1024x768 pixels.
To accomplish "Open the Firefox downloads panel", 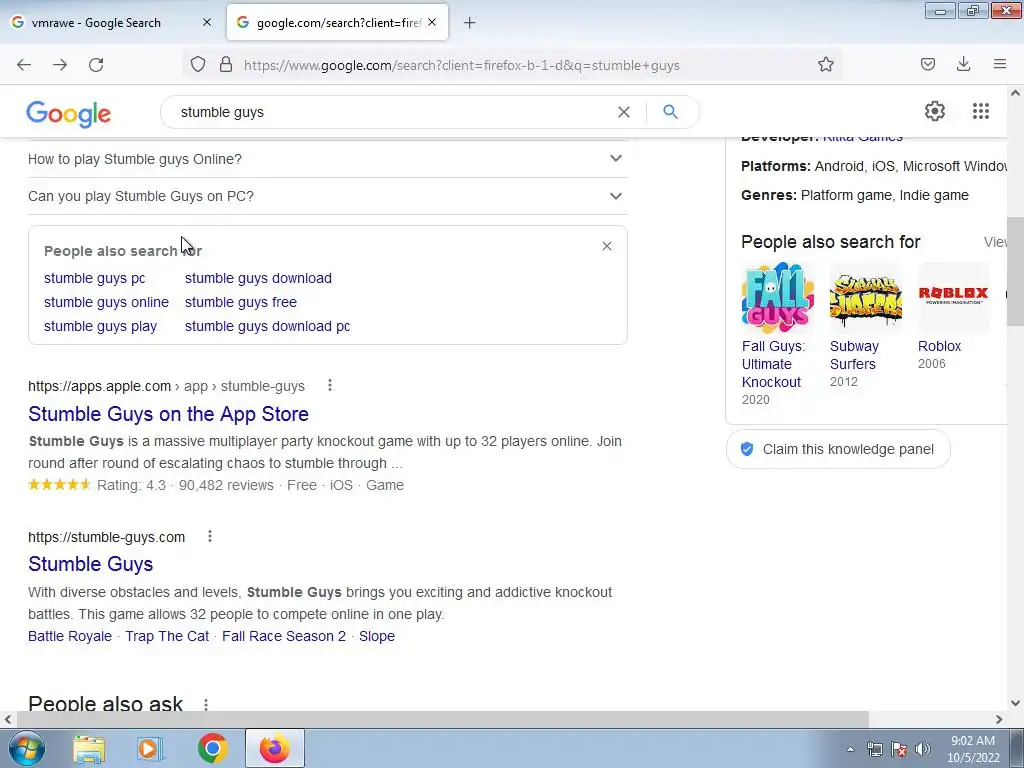I will point(963,64).
